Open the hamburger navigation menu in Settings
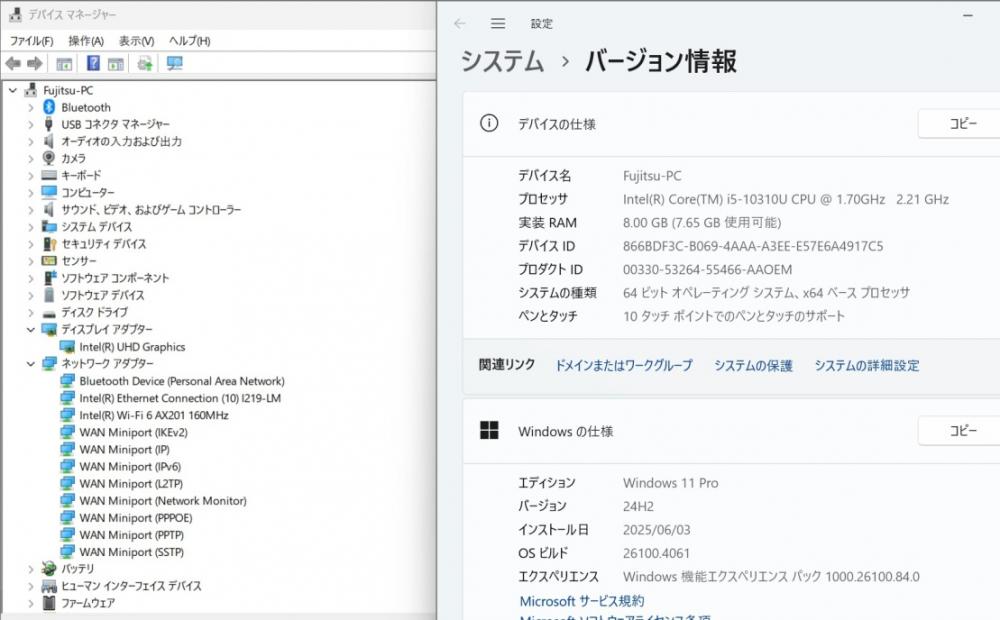 (x=498, y=24)
